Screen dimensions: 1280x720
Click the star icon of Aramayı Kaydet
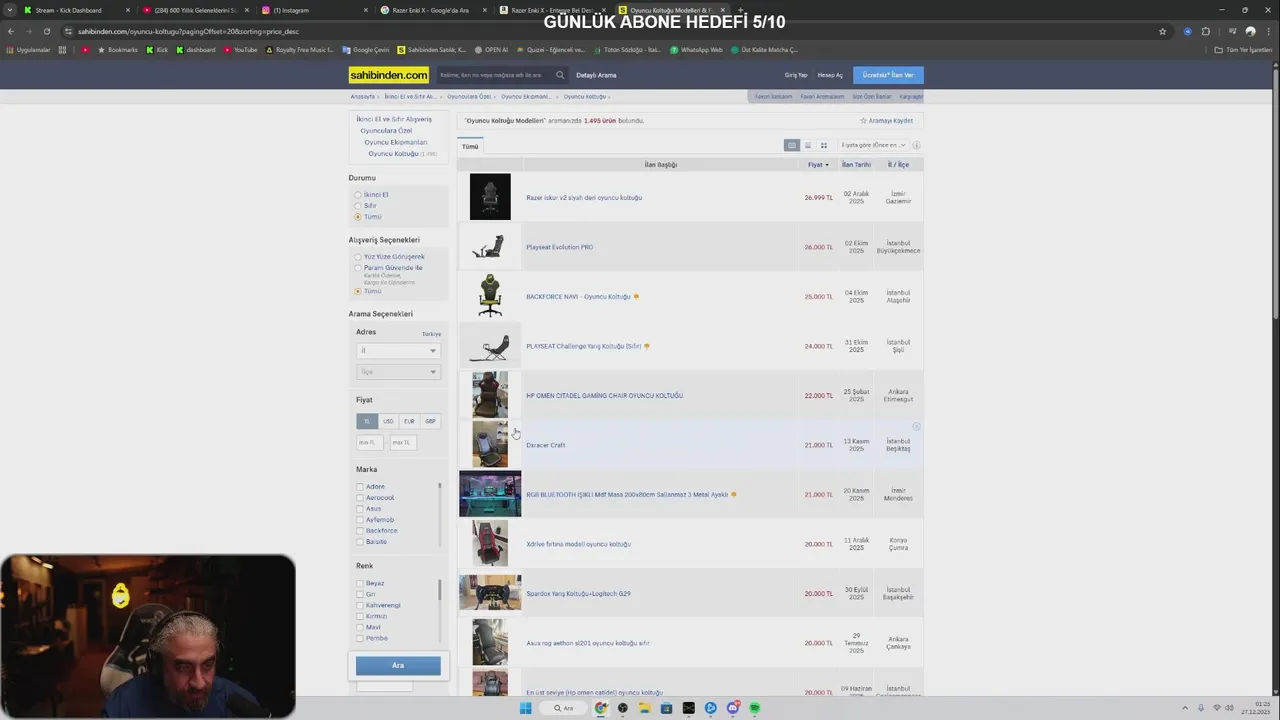(x=864, y=121)
